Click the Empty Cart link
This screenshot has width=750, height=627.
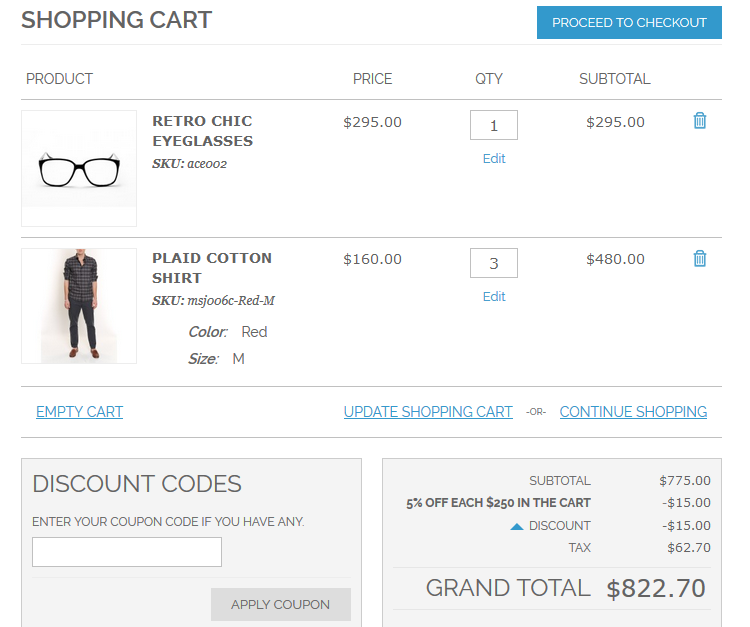pyautogui.click(x=79, y=412)
